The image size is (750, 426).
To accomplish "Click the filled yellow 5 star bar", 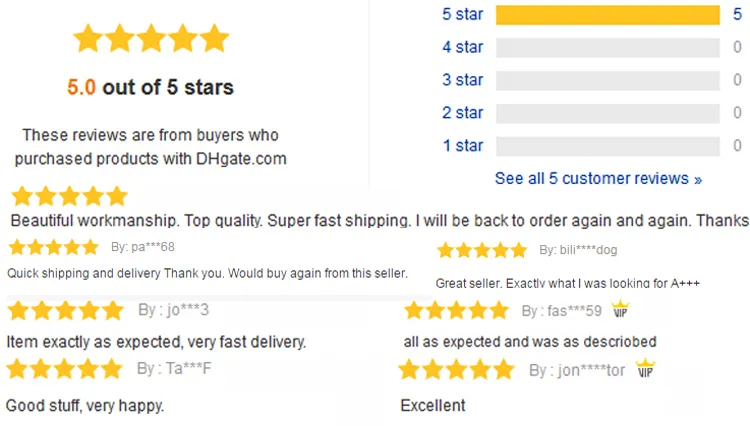I will [x=607, y=15].
